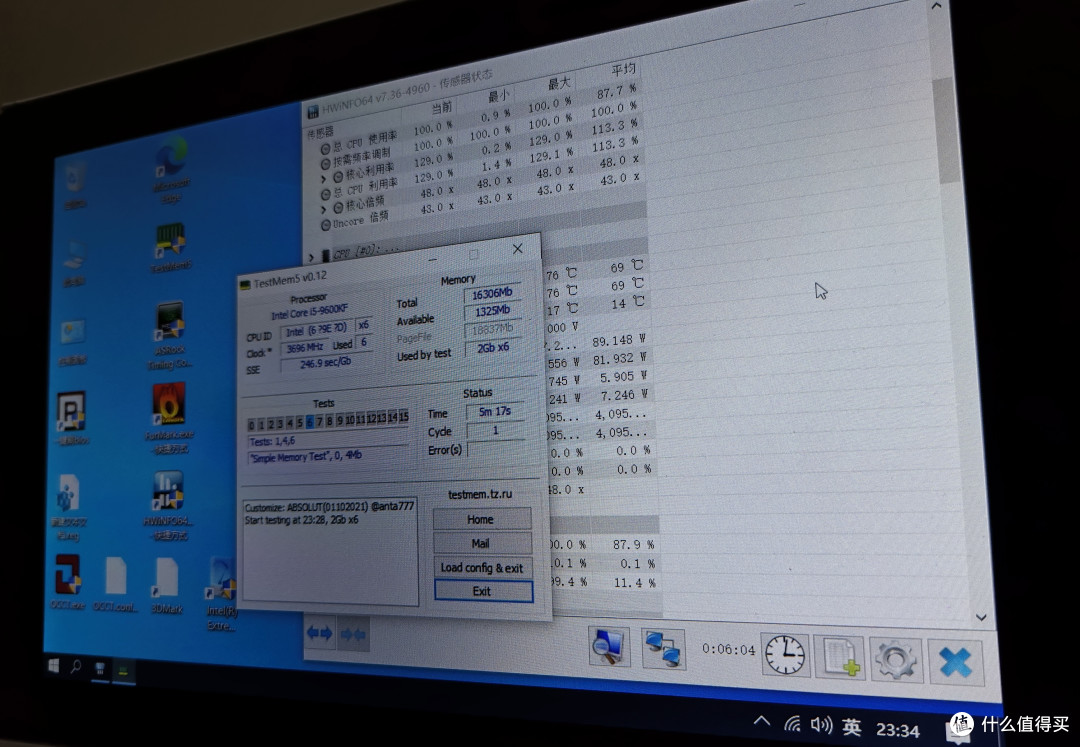The height and width of the screenshot is (747, 1080).
Task: Select OCCT.exe desktop icon
Action: 68,582
